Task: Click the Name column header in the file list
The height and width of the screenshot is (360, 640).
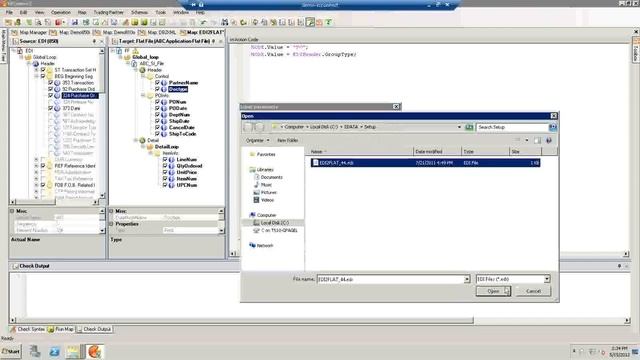Action: 361,151
